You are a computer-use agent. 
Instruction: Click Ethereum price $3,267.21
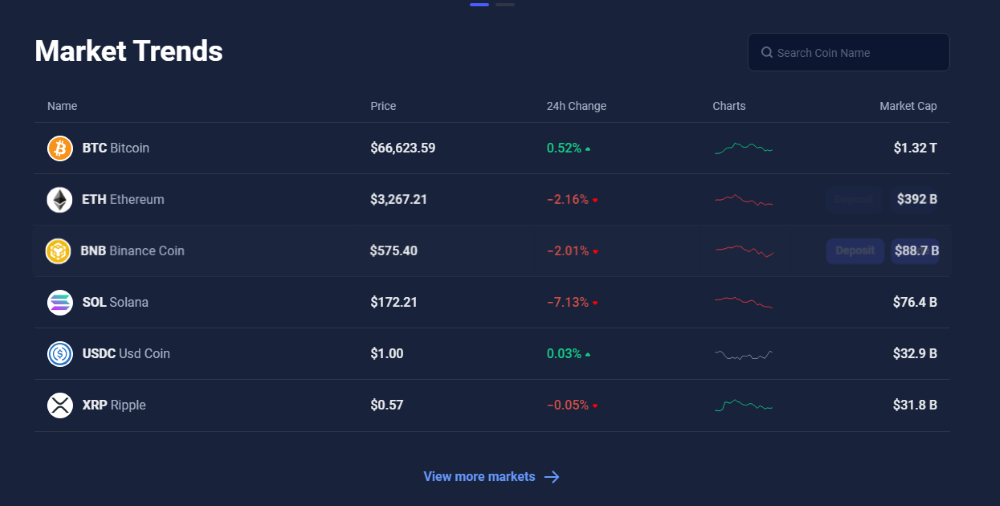pyautogui.click(x=399, y=200)
